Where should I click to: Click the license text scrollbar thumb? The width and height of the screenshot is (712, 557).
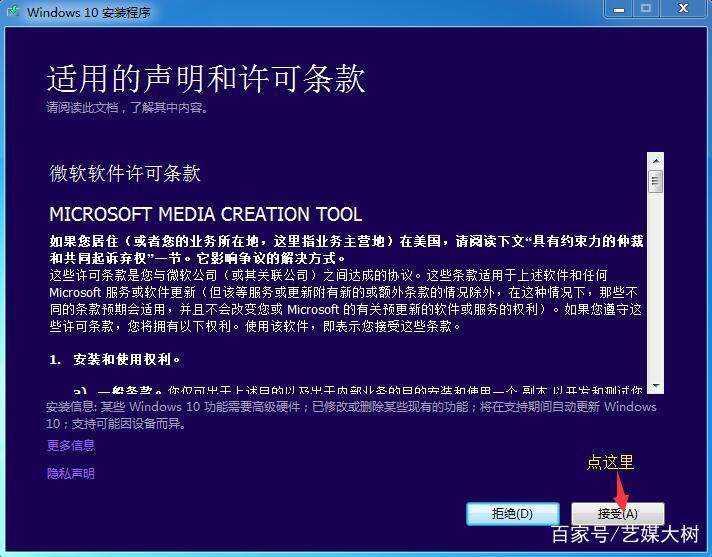point(655,181)
